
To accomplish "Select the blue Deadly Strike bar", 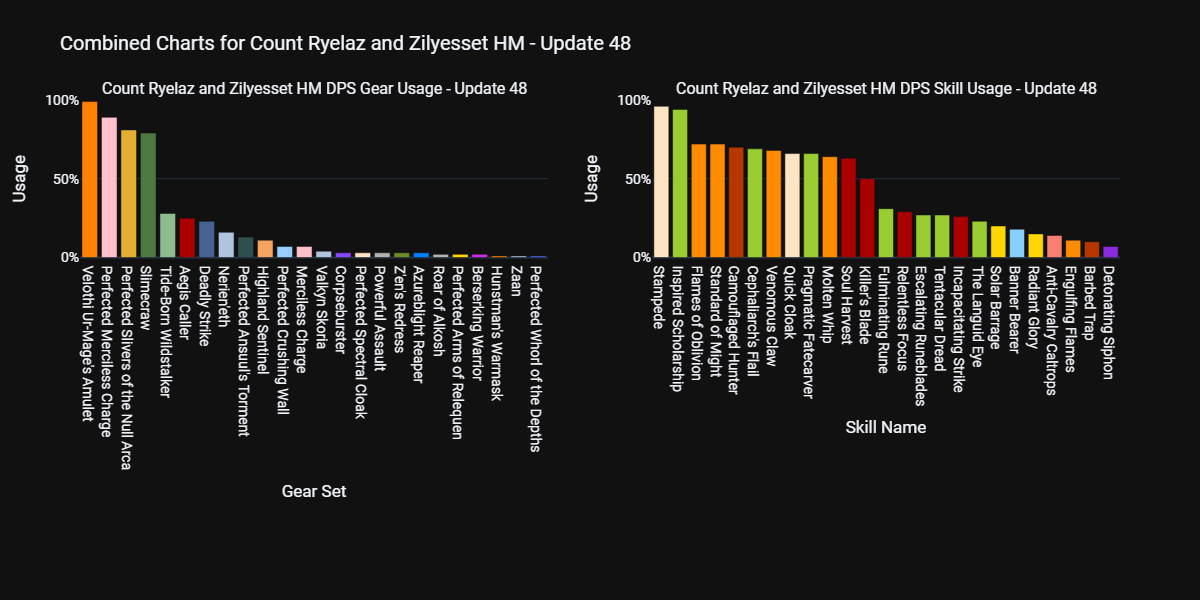I will point(207,240).
